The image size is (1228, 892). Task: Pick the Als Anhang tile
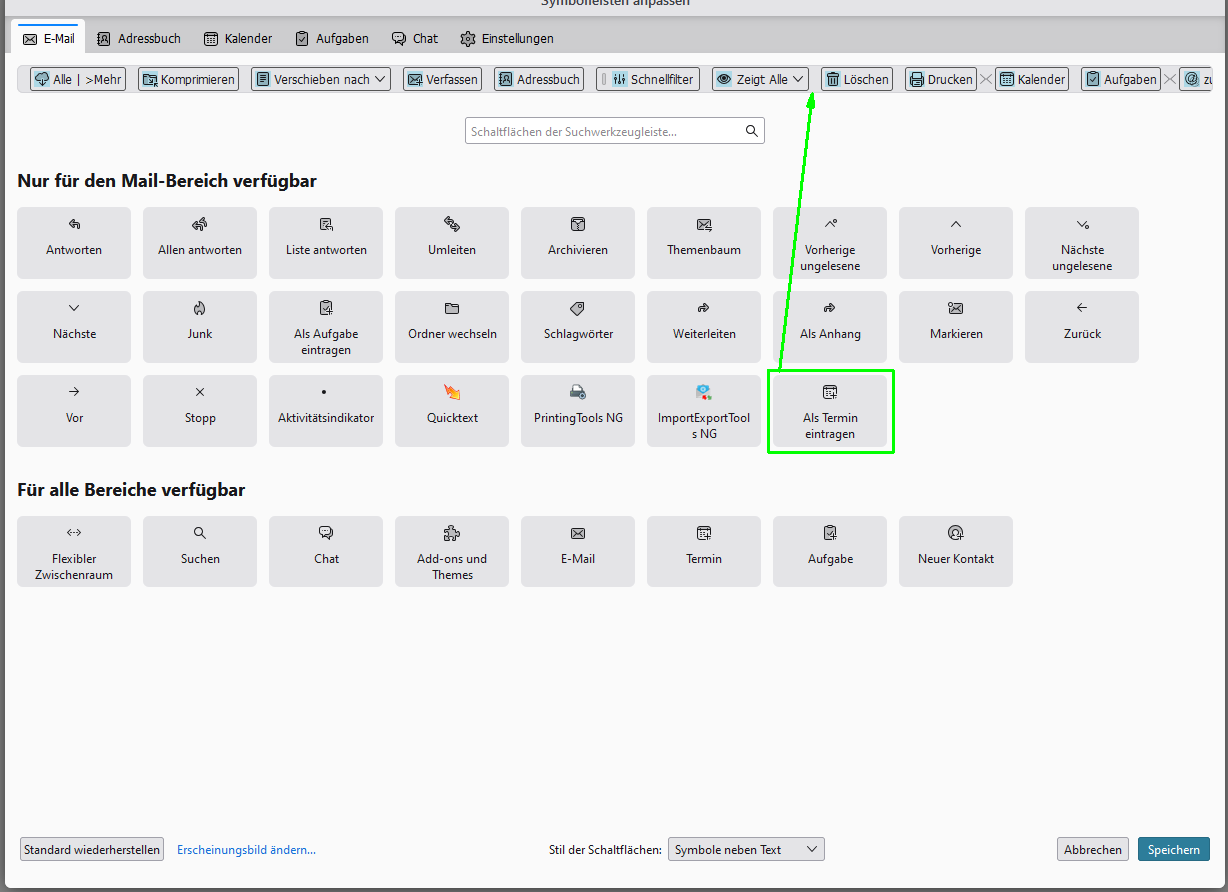[830, 327]
